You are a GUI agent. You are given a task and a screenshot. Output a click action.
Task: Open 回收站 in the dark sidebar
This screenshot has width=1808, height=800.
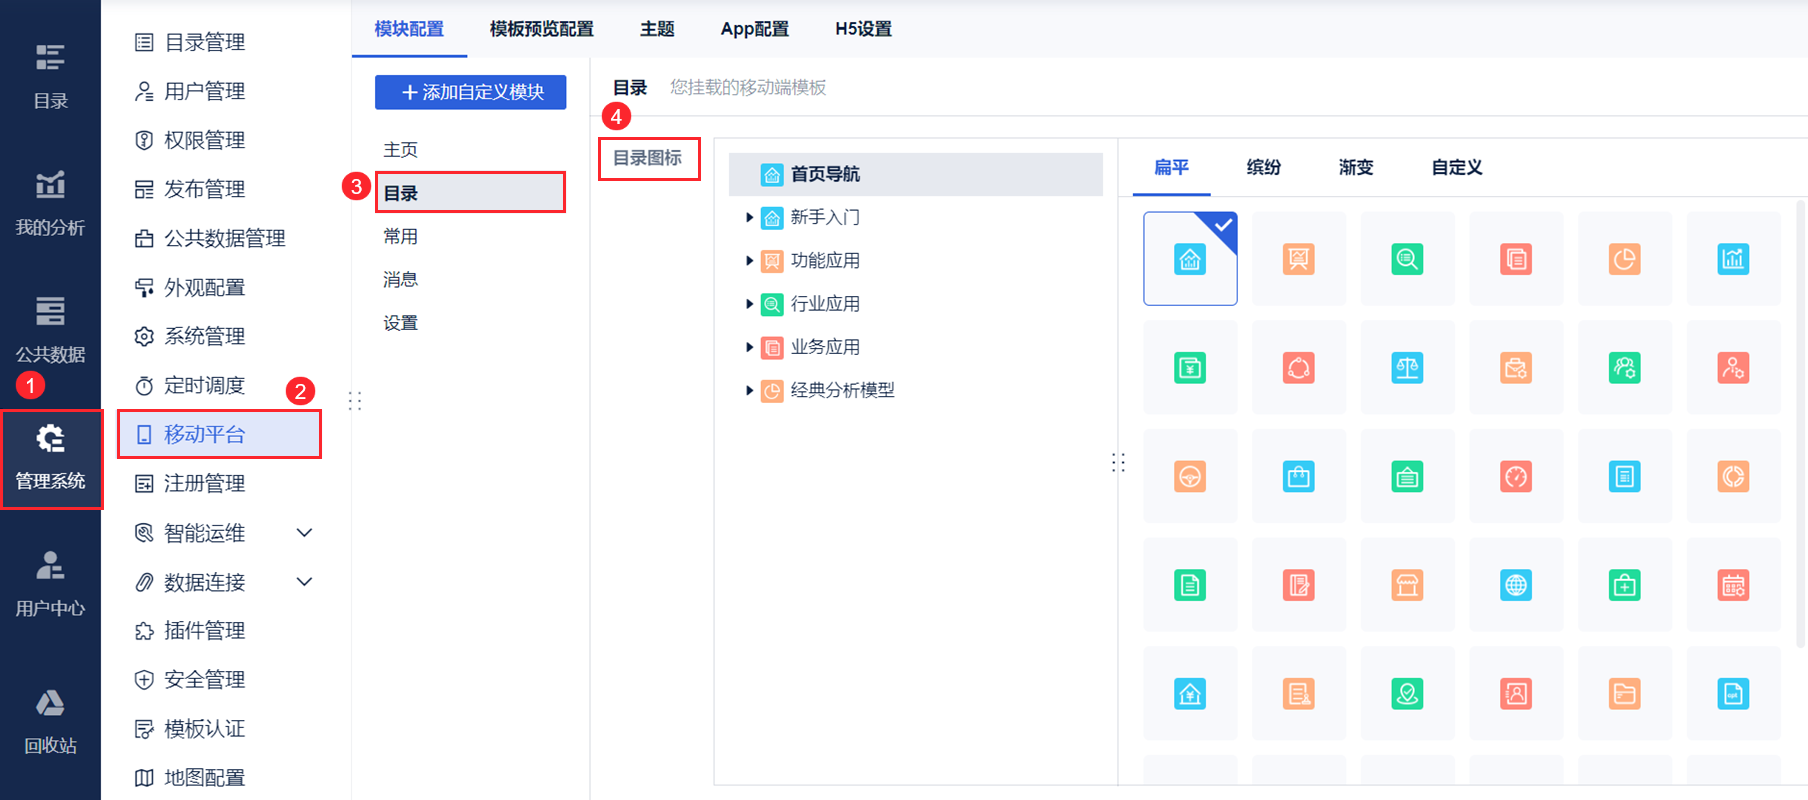coord(50,721)
